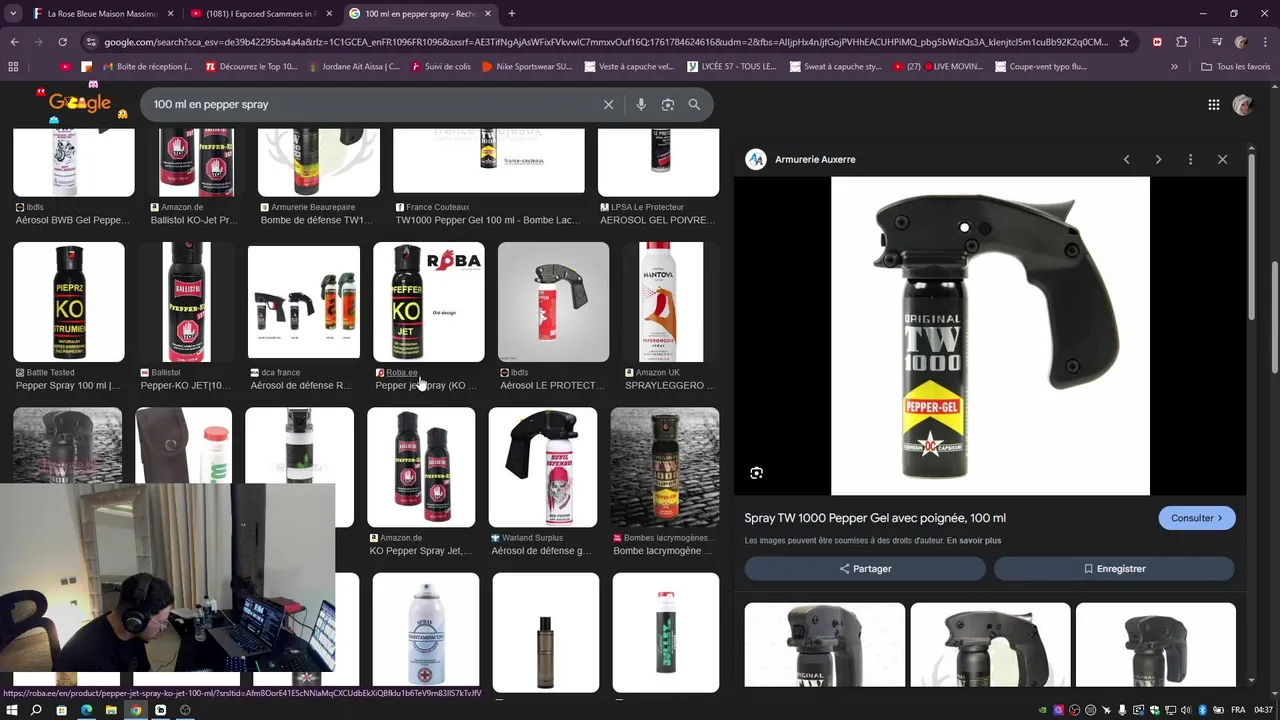Open the Jordane Ait Aissa bookmark
The width and height of the screenshot is (1280, 720).
click(x=353, y=67)
